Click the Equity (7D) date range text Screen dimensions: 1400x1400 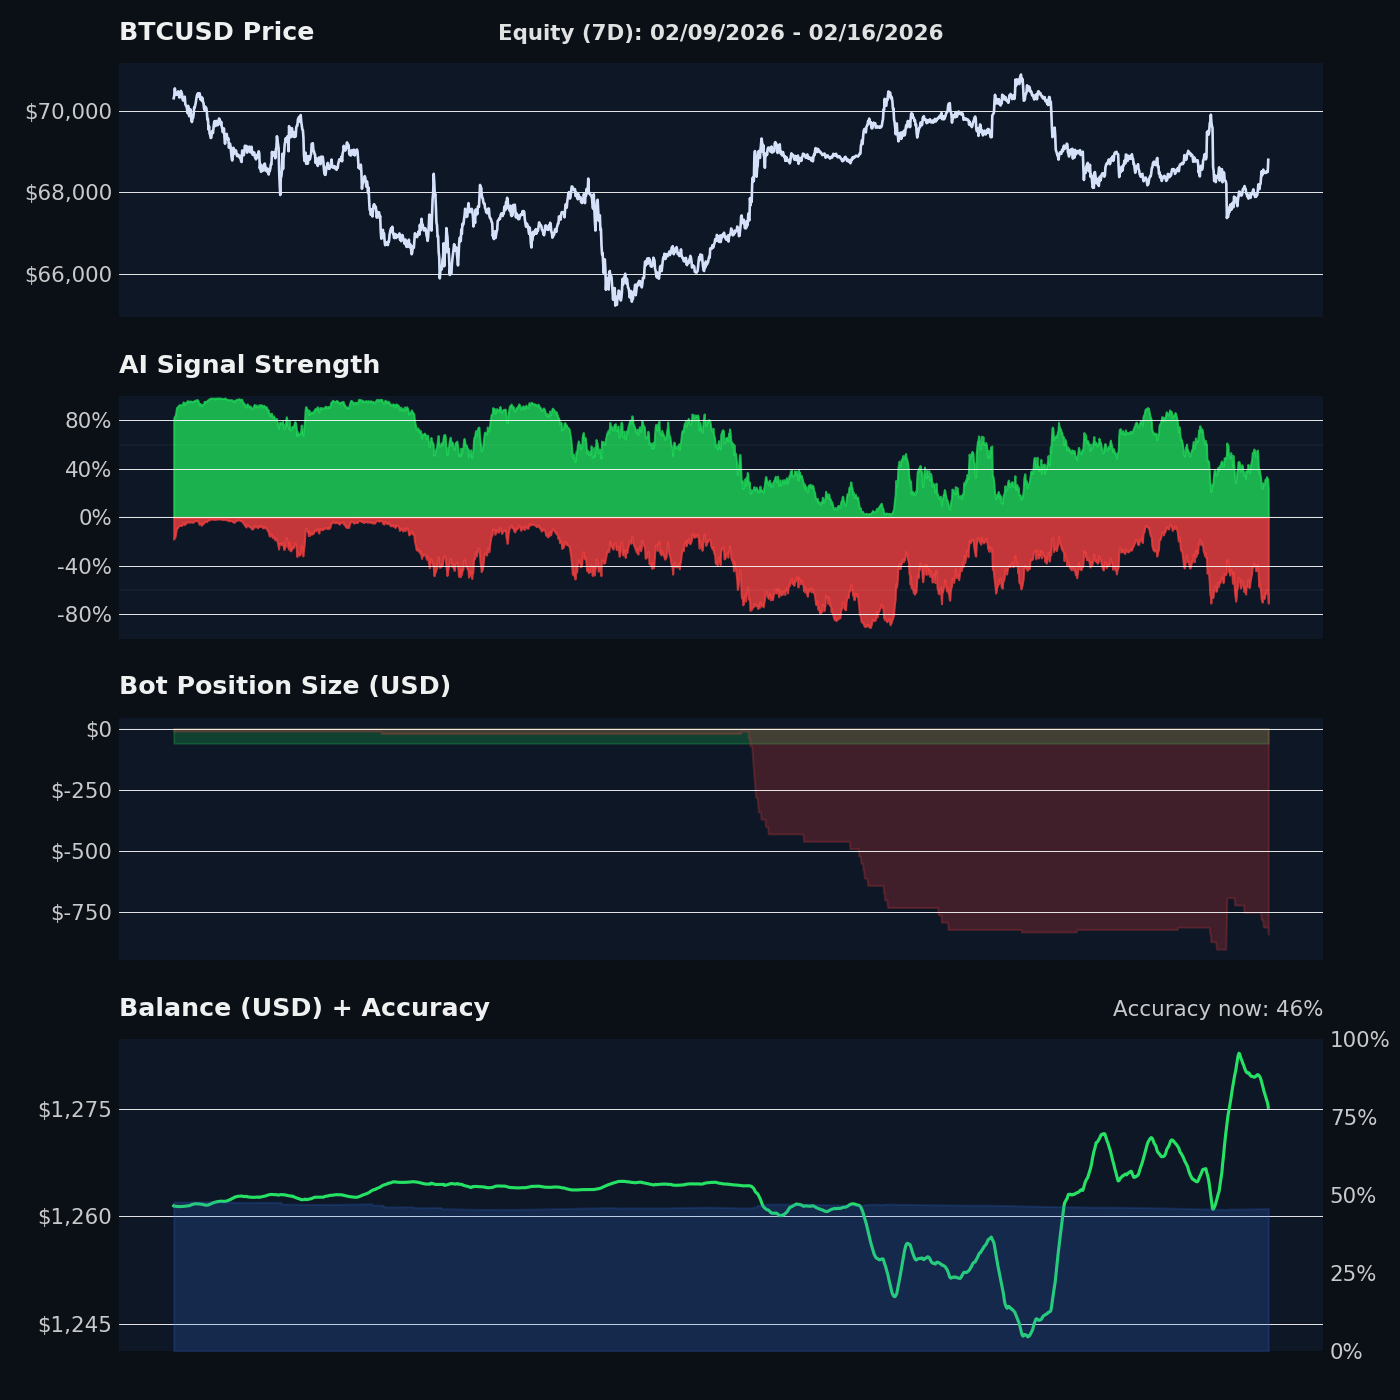719,31
